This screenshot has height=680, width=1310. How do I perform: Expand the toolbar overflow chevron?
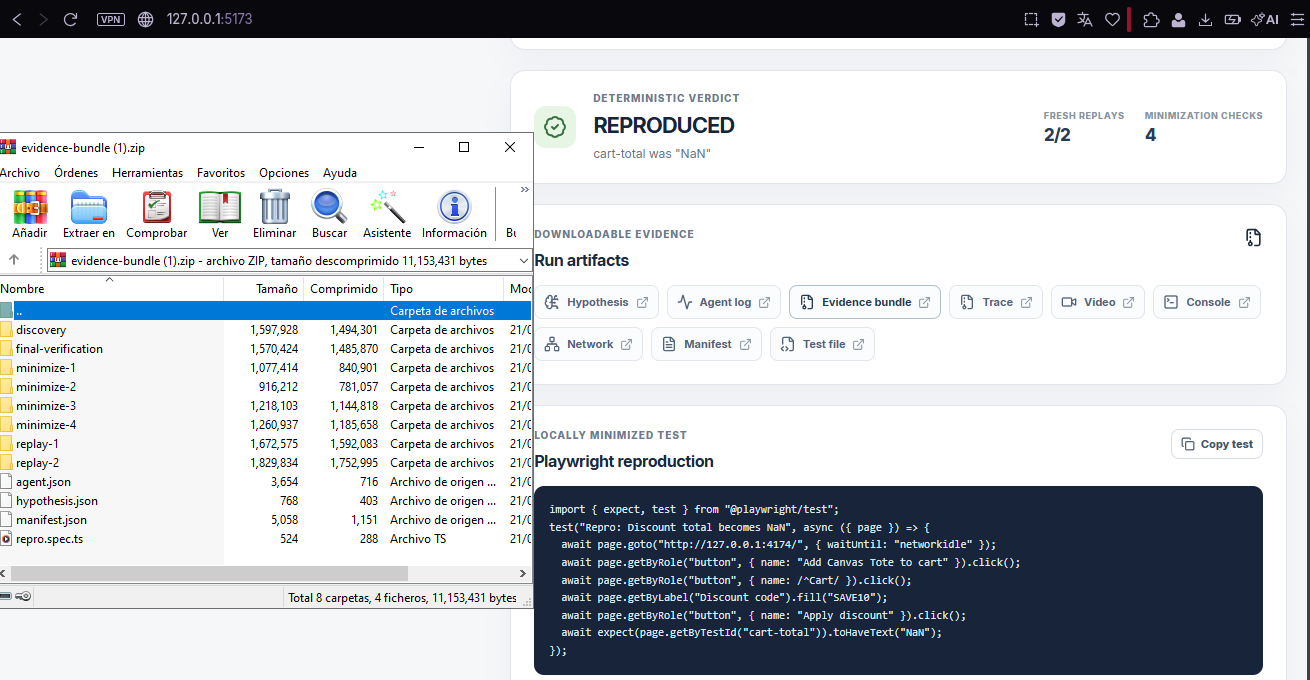click(x=524, y=189)
